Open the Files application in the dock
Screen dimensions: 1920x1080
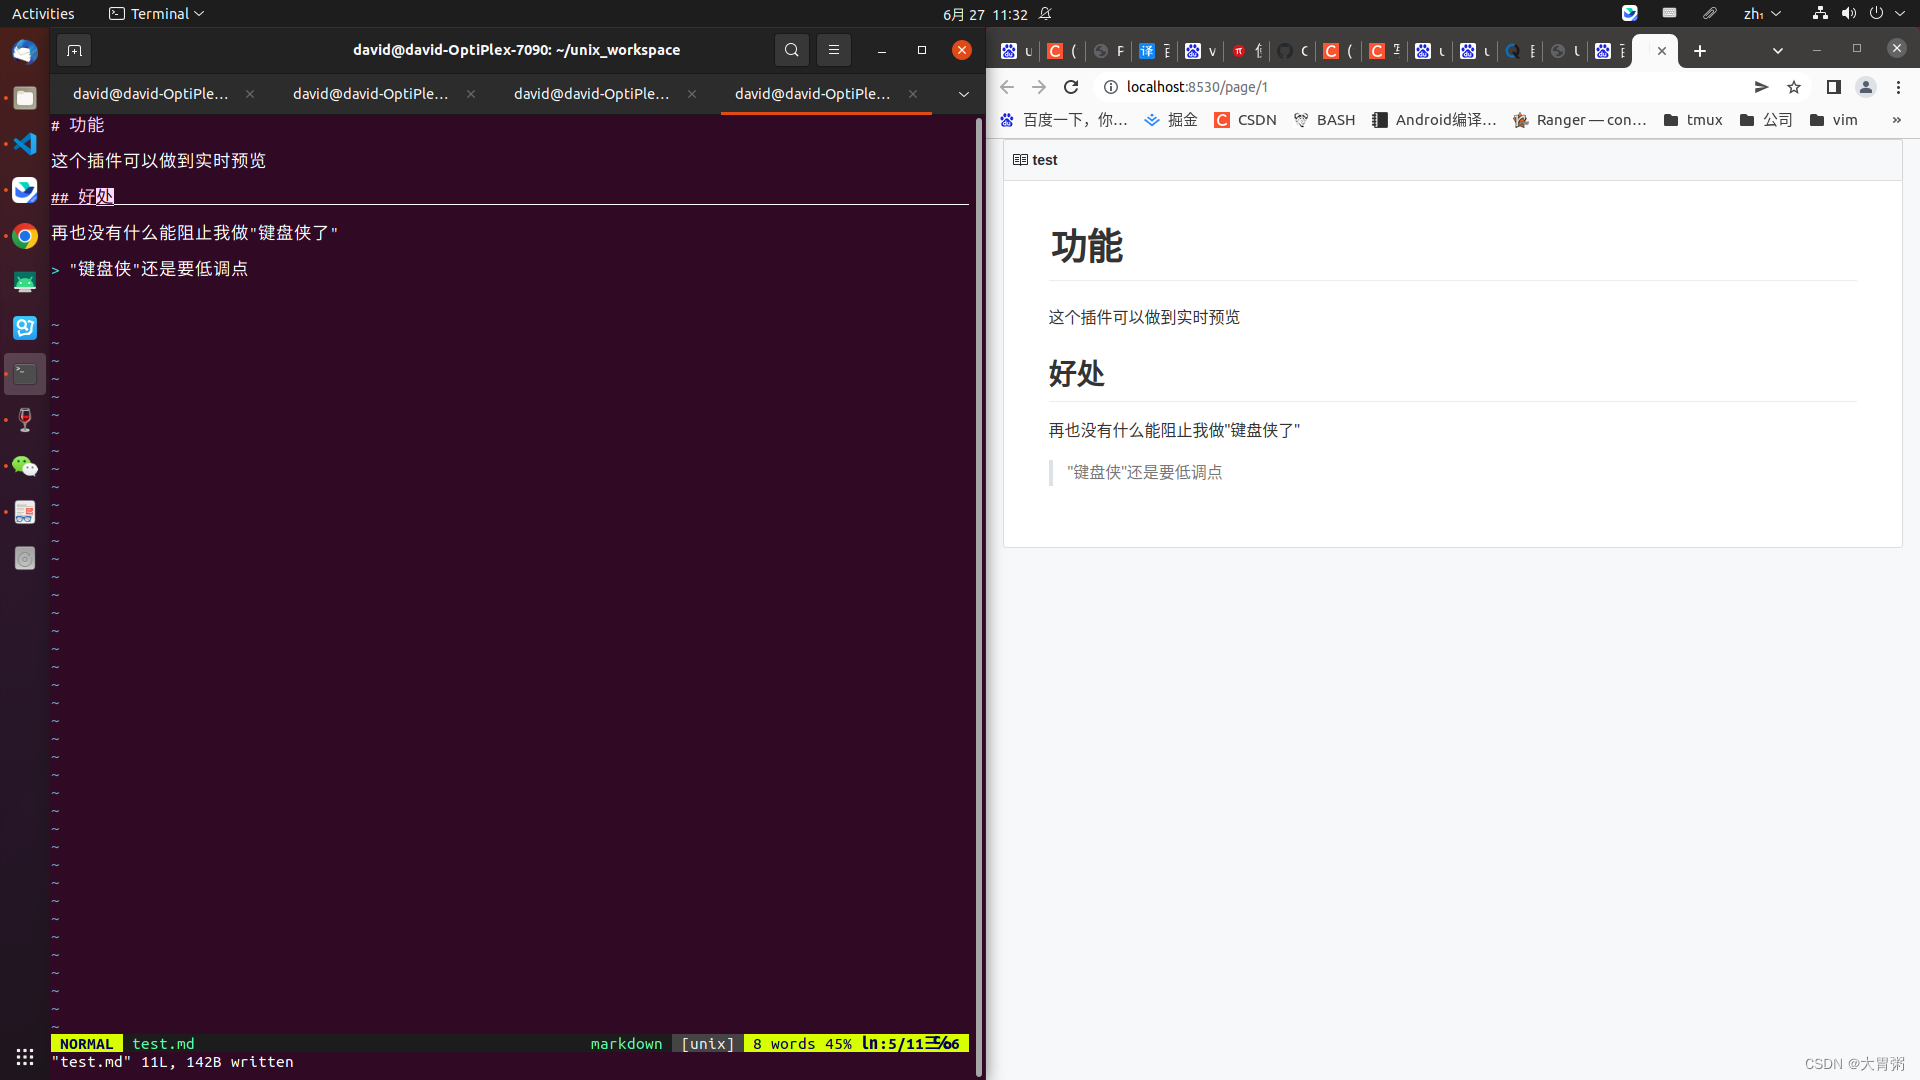tap(24, 97)
